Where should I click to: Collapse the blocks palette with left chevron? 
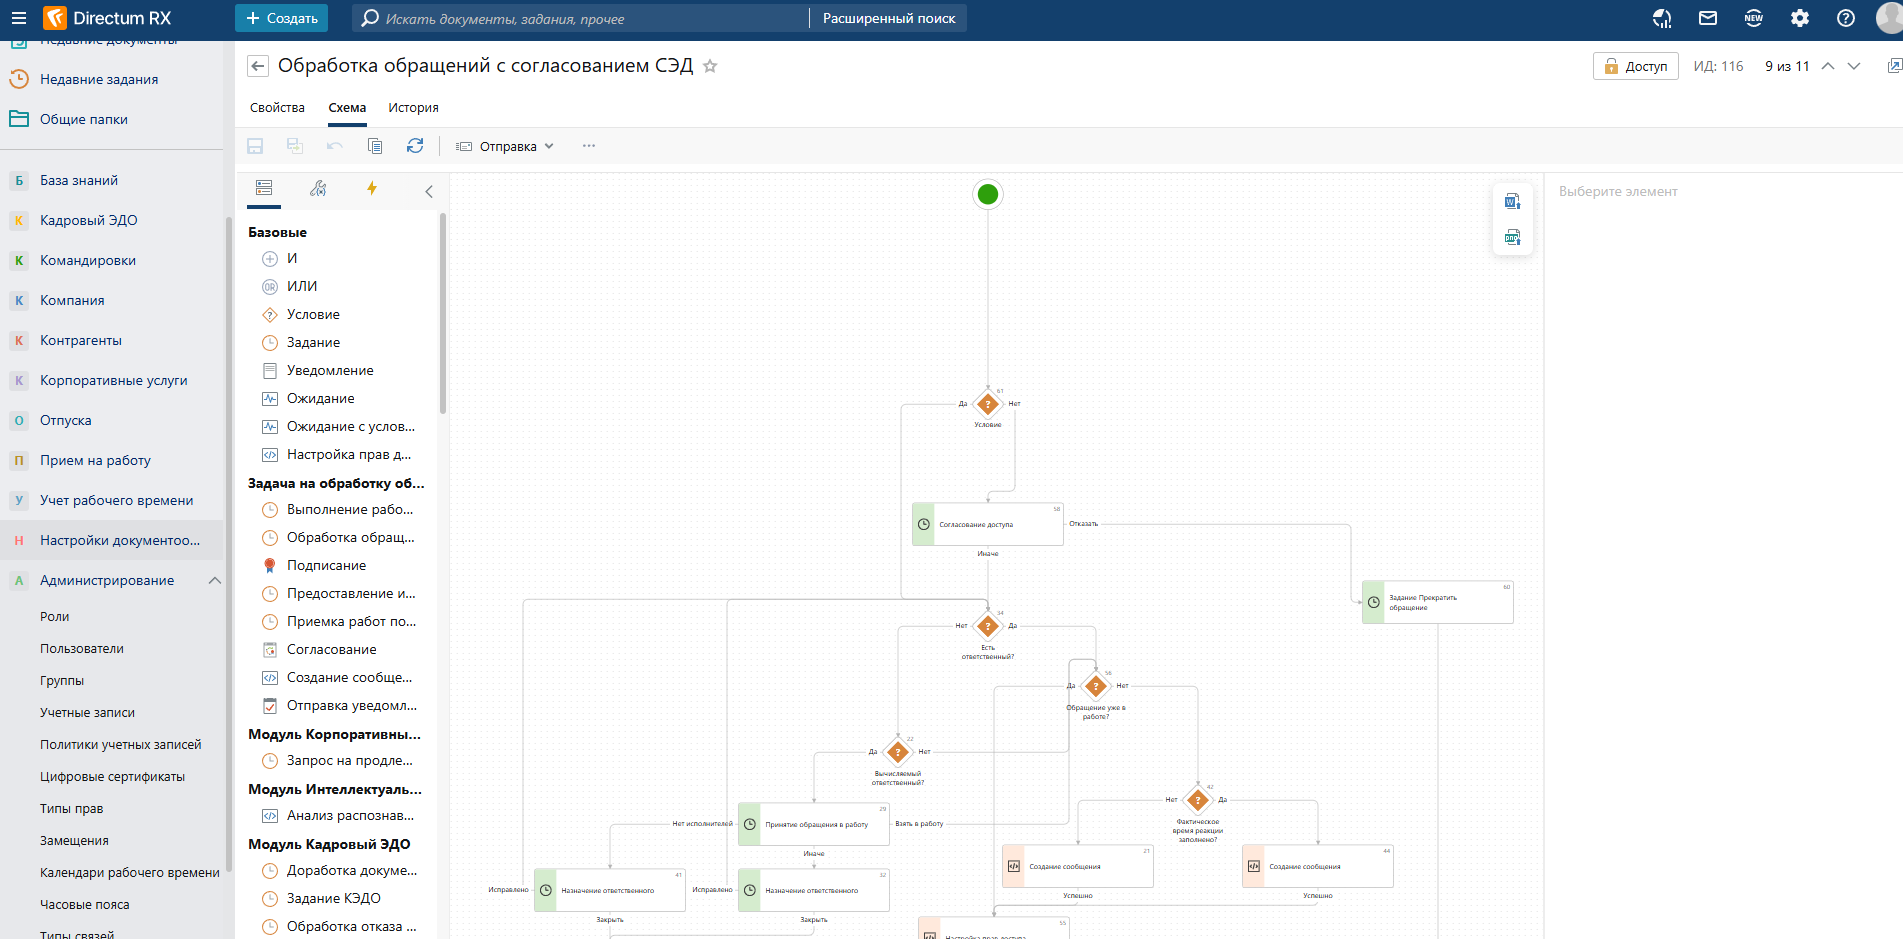(429, 191)
